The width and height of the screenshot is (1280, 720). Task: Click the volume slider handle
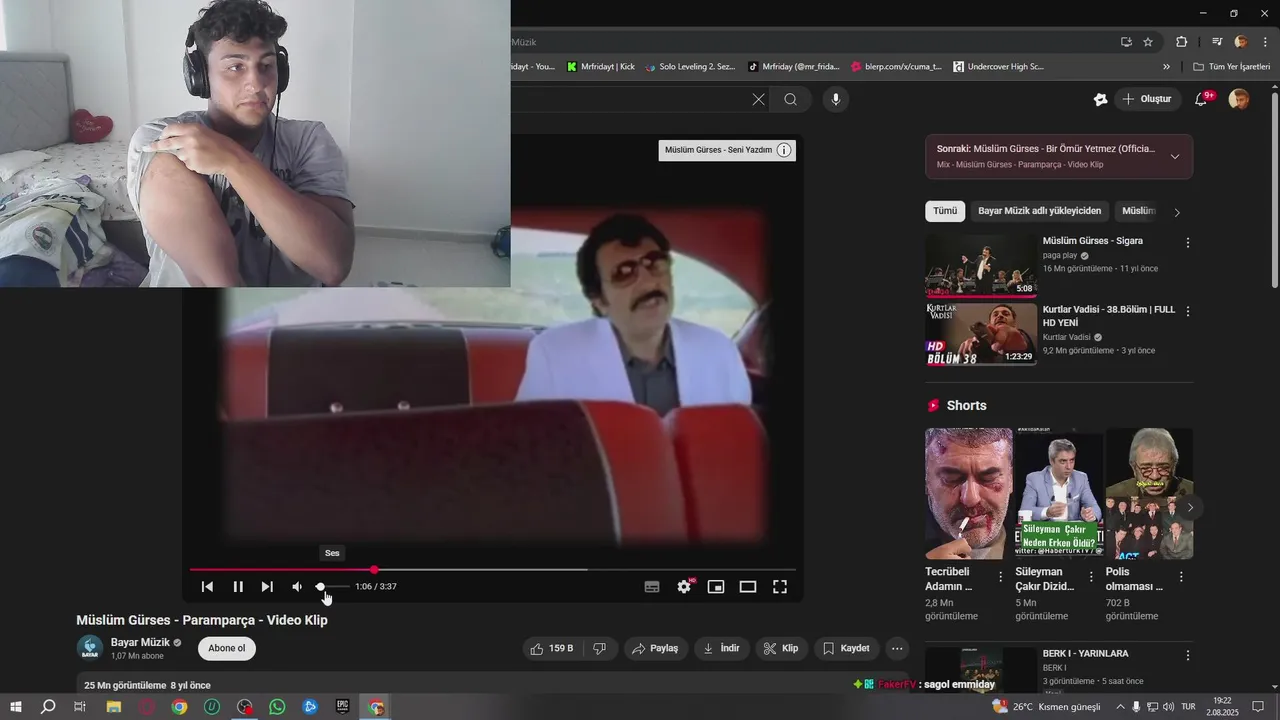(x=320, y=587)
